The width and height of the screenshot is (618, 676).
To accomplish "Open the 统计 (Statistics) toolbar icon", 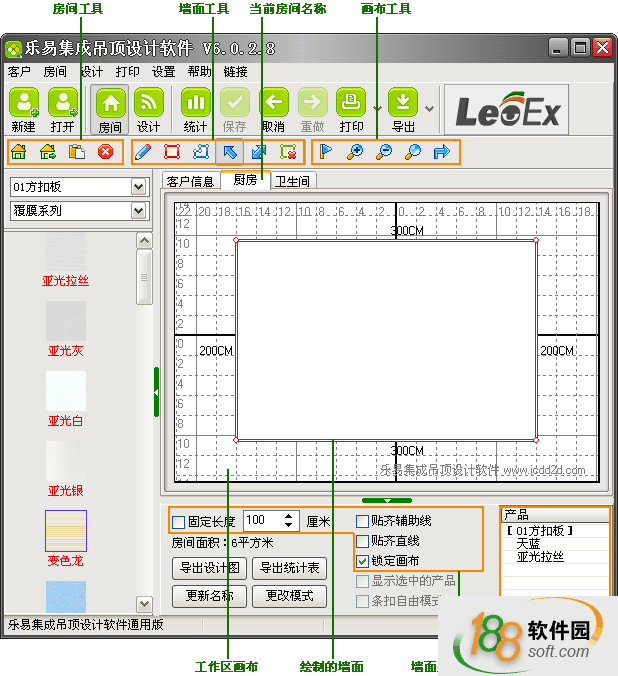I will pyautogui.click(x=196, y=109).
